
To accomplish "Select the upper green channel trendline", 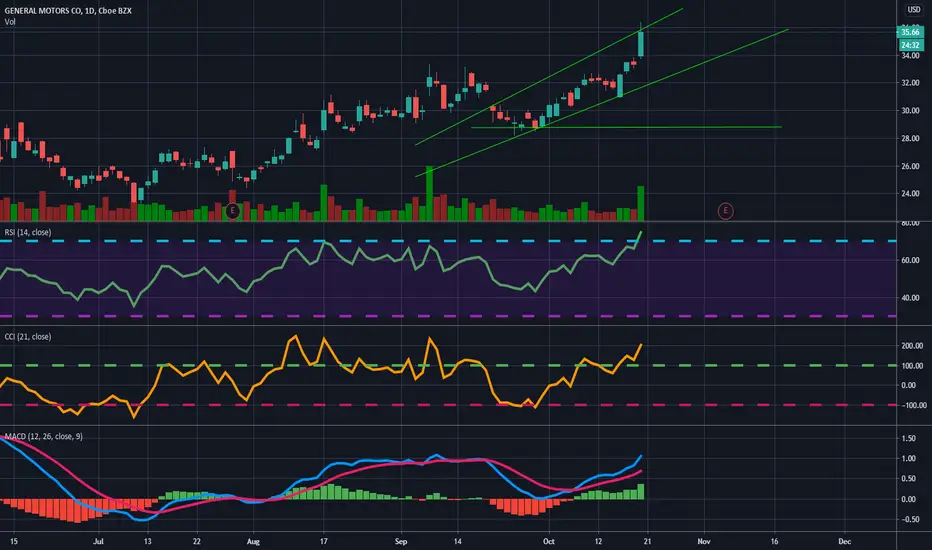I will point(549,76).
